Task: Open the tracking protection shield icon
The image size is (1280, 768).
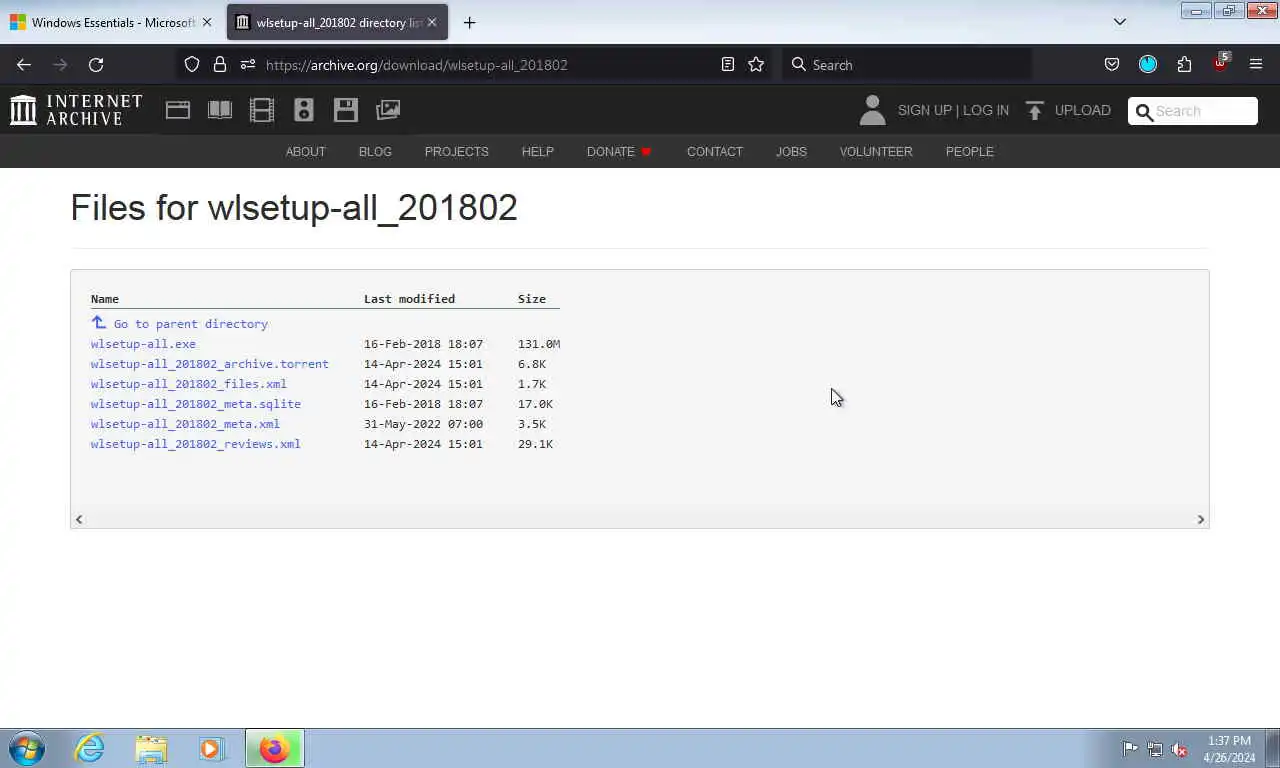Action: point(192,65)
